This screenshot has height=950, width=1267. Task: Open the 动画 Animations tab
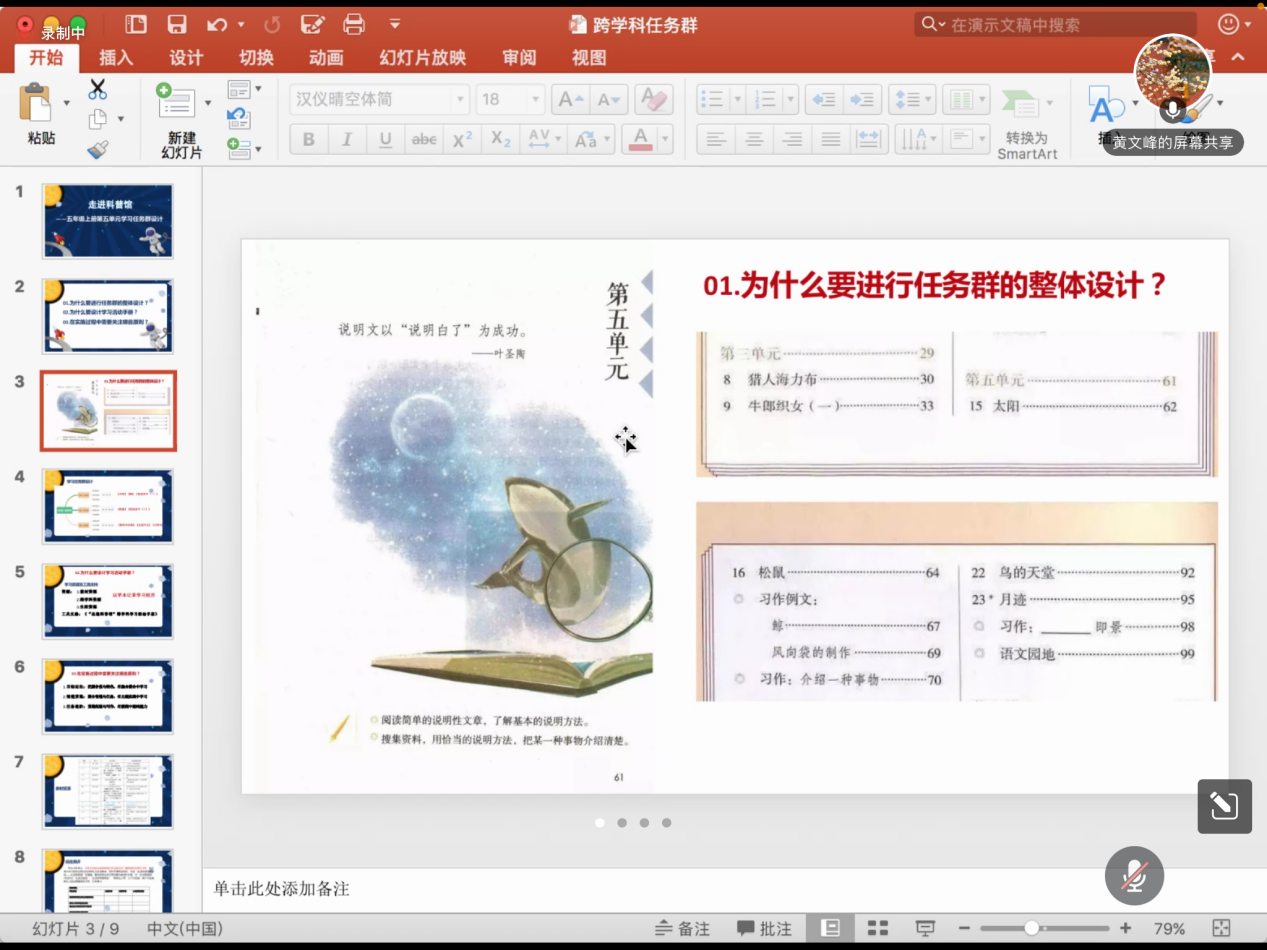[326, 58]
